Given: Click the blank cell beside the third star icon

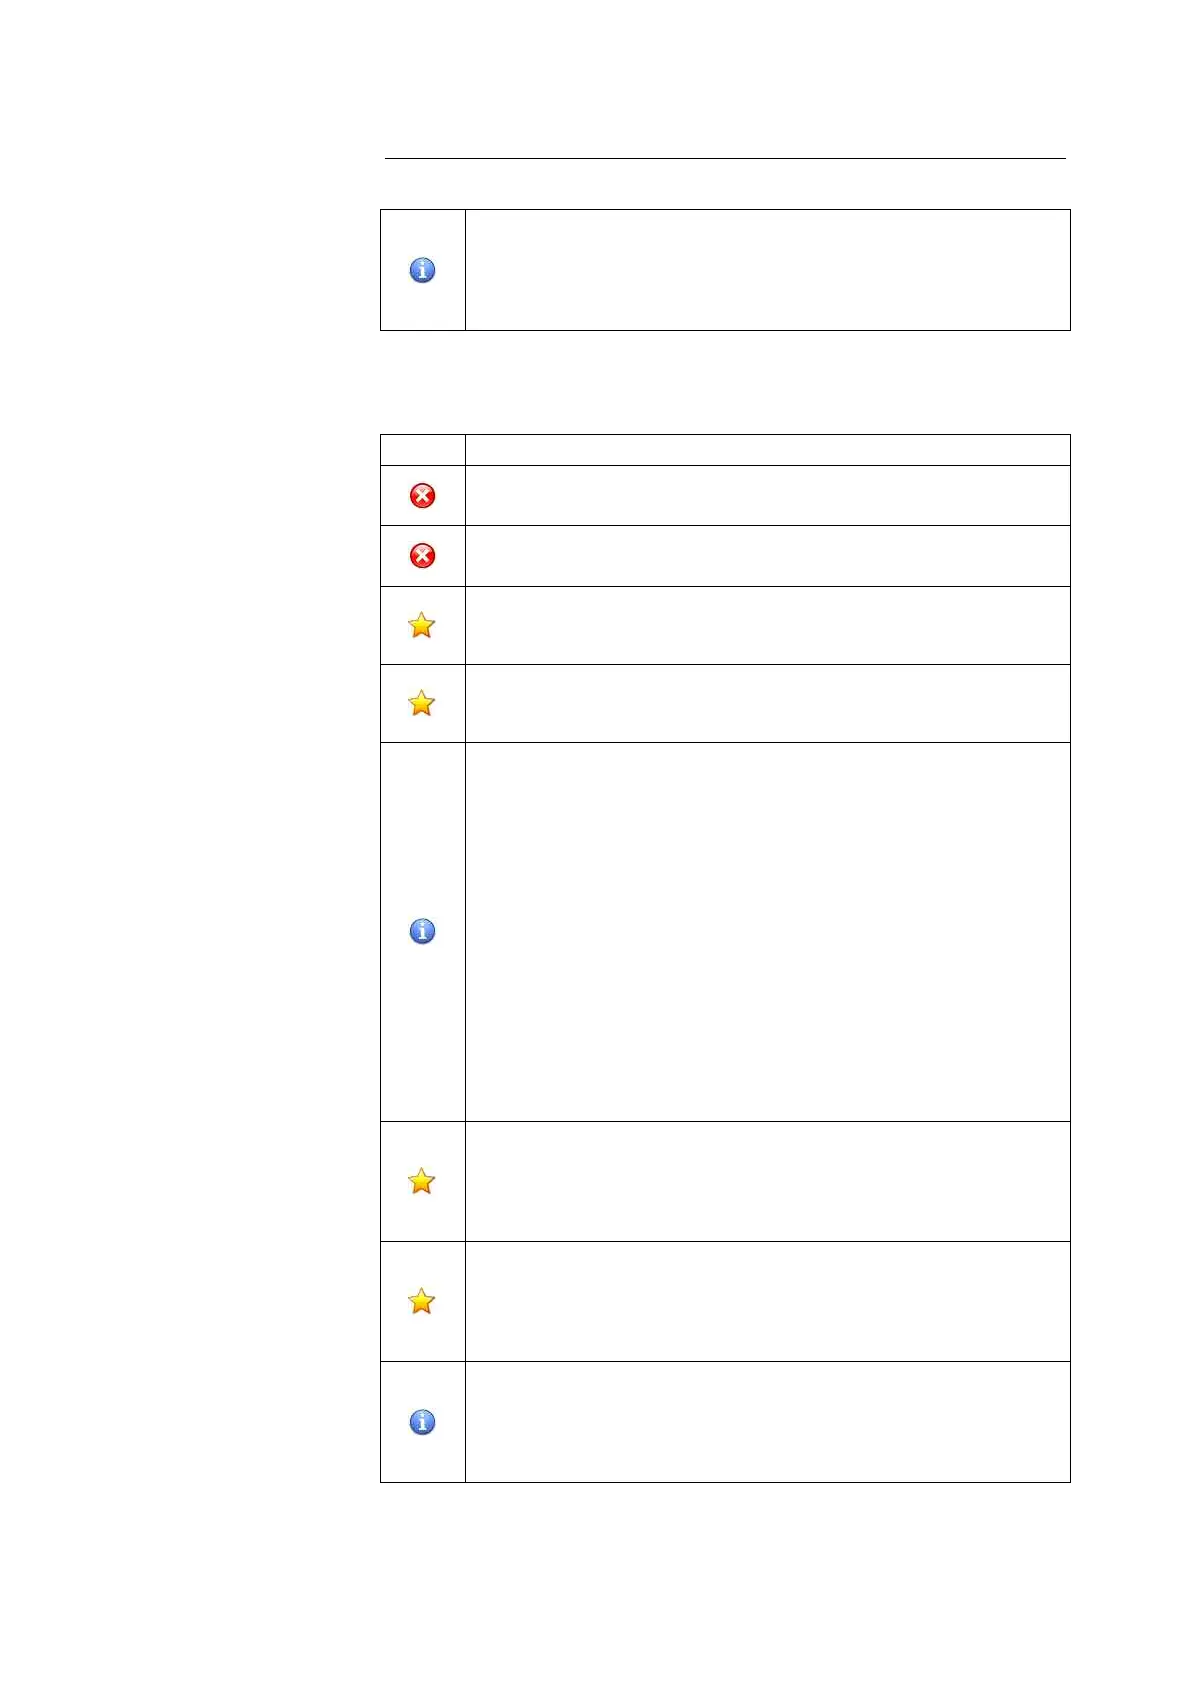Looking at the screenshot, I should coord(767,1181).
